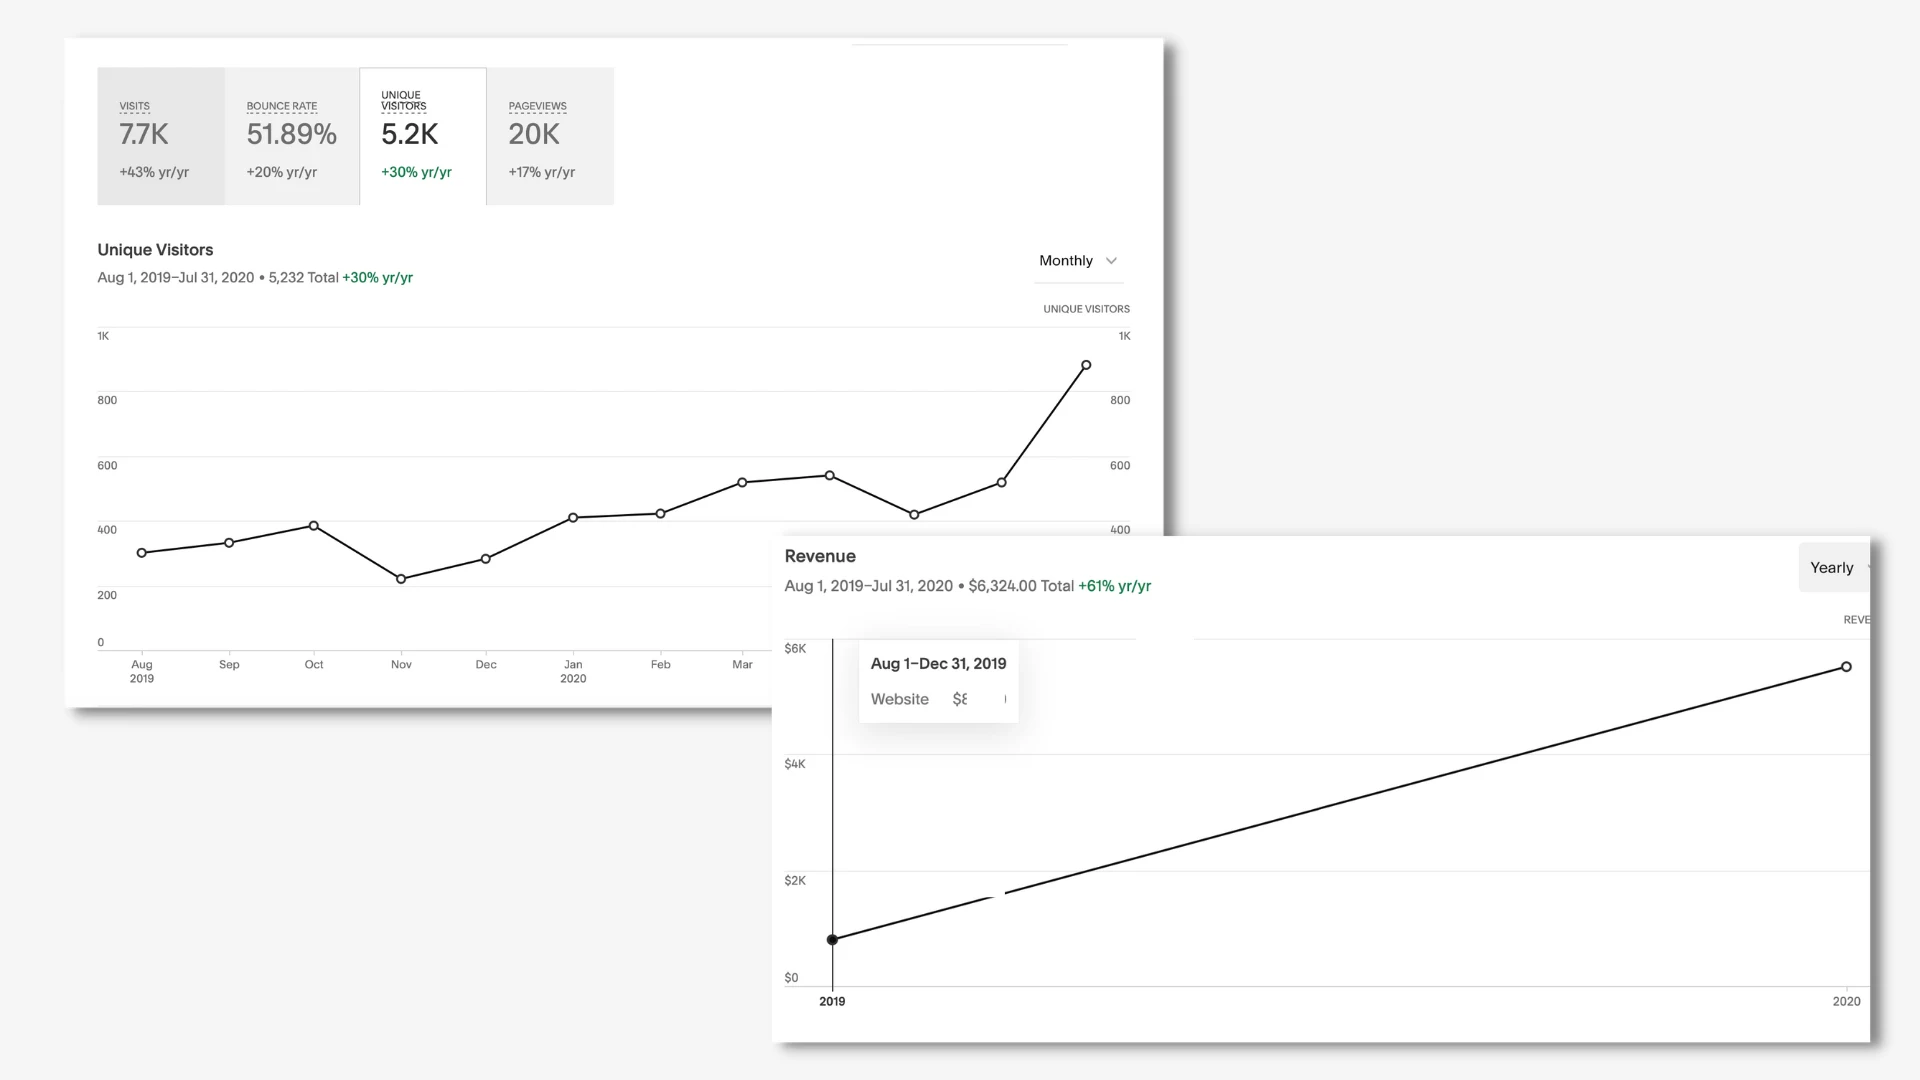Select the Unique Visitors metric card

[422, 136]
